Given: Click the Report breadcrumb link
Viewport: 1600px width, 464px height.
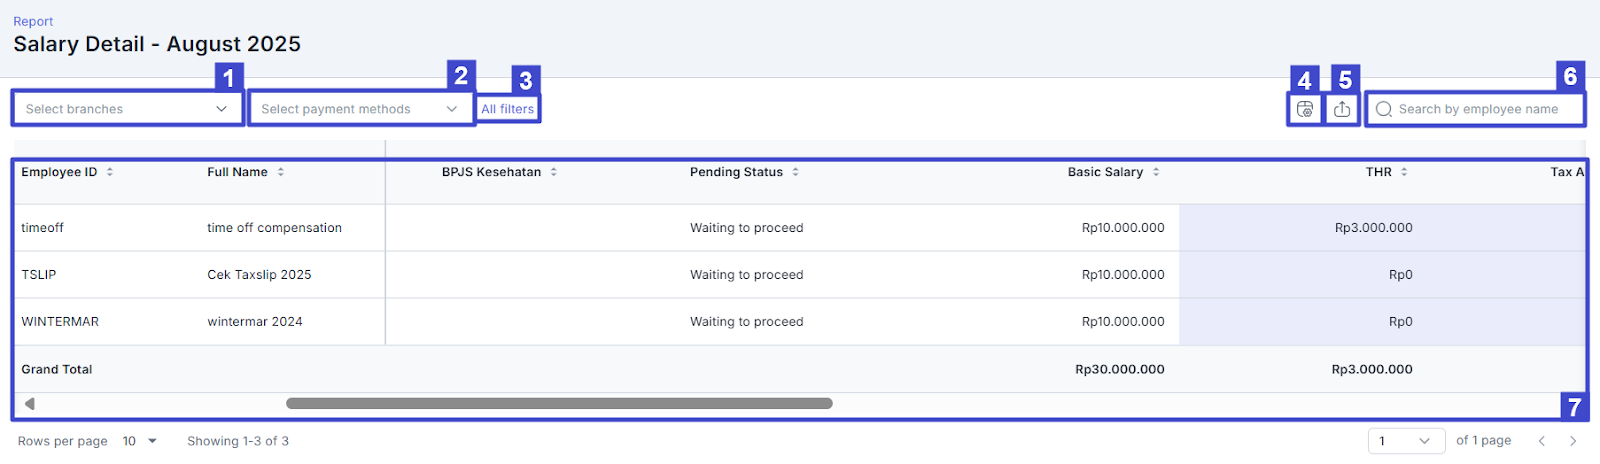Looking at the screenshot, I should click(x=33, y=21).
